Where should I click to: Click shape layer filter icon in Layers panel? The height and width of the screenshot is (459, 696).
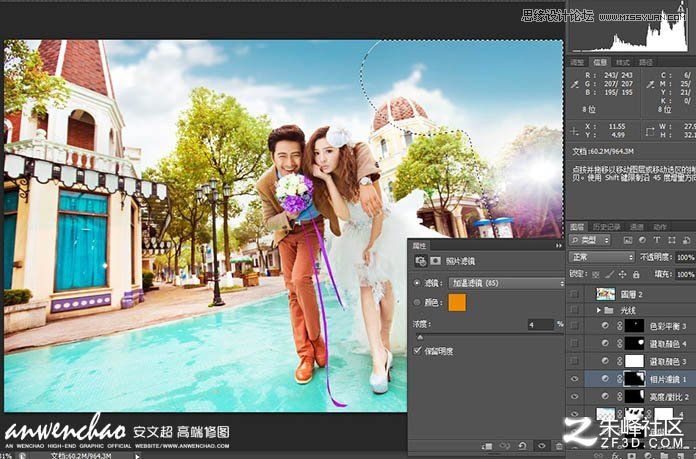click(672, 240)
